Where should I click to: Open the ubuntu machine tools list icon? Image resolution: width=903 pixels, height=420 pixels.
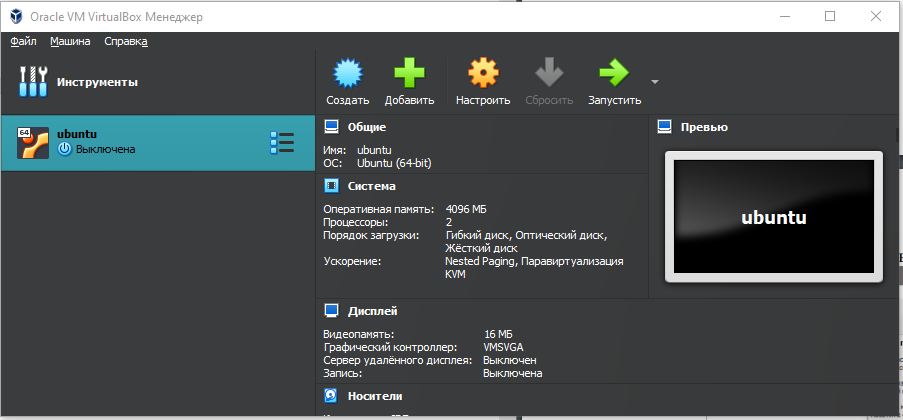click(x=282, y=142)
